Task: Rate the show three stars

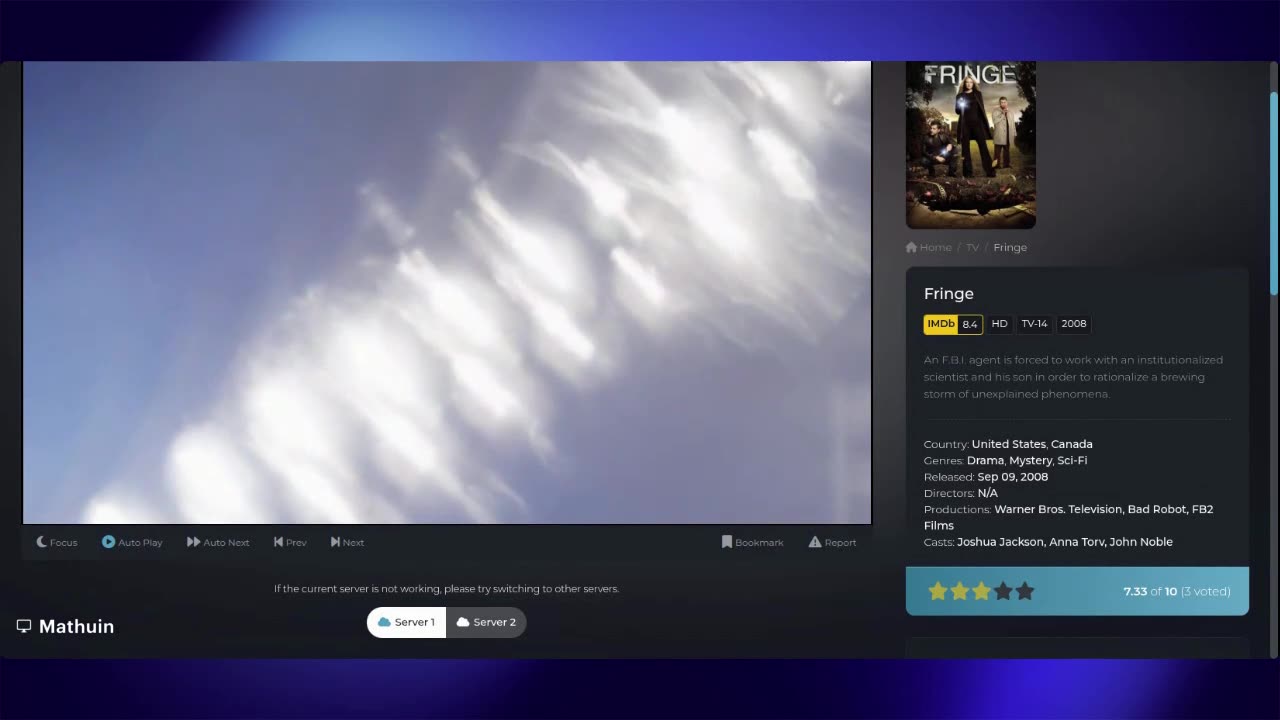Action: click(x=981, y=591)
